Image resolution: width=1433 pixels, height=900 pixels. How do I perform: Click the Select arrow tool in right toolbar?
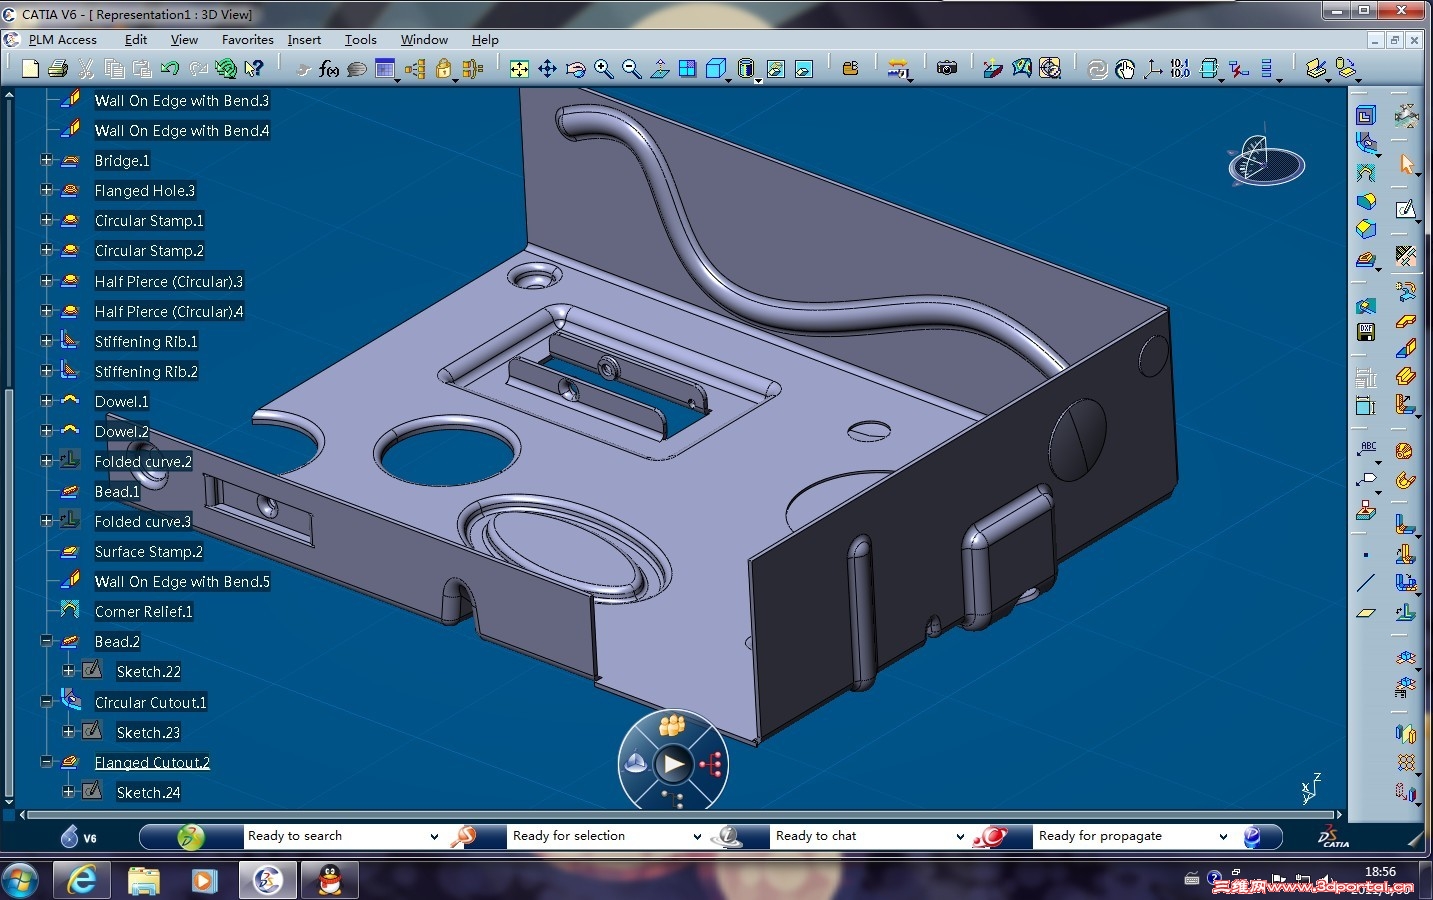pyautogui.click(x=1406, y=164)
